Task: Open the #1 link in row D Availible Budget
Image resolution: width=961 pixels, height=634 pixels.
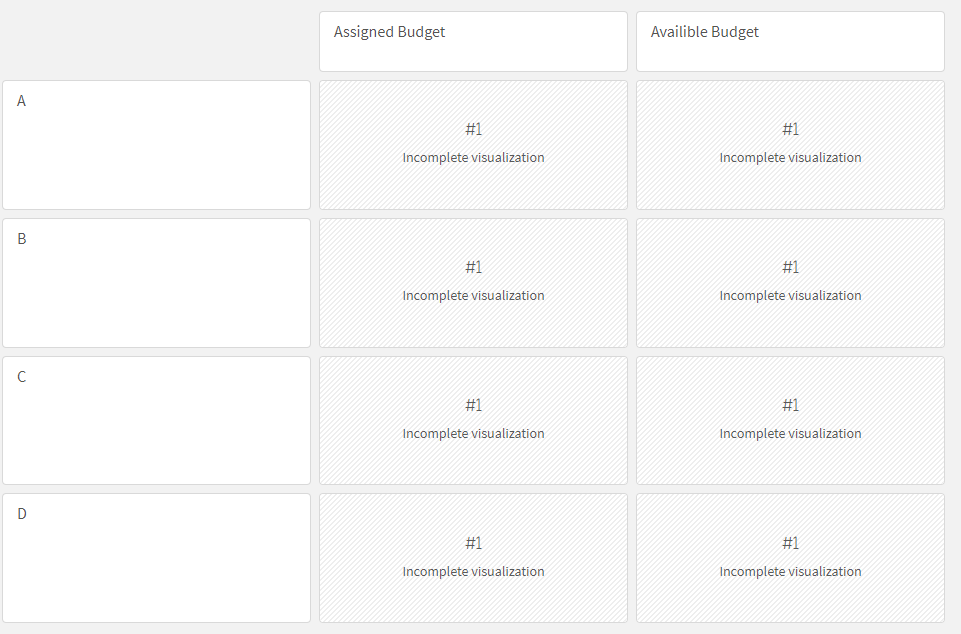Action: click(x=790, y=542)
